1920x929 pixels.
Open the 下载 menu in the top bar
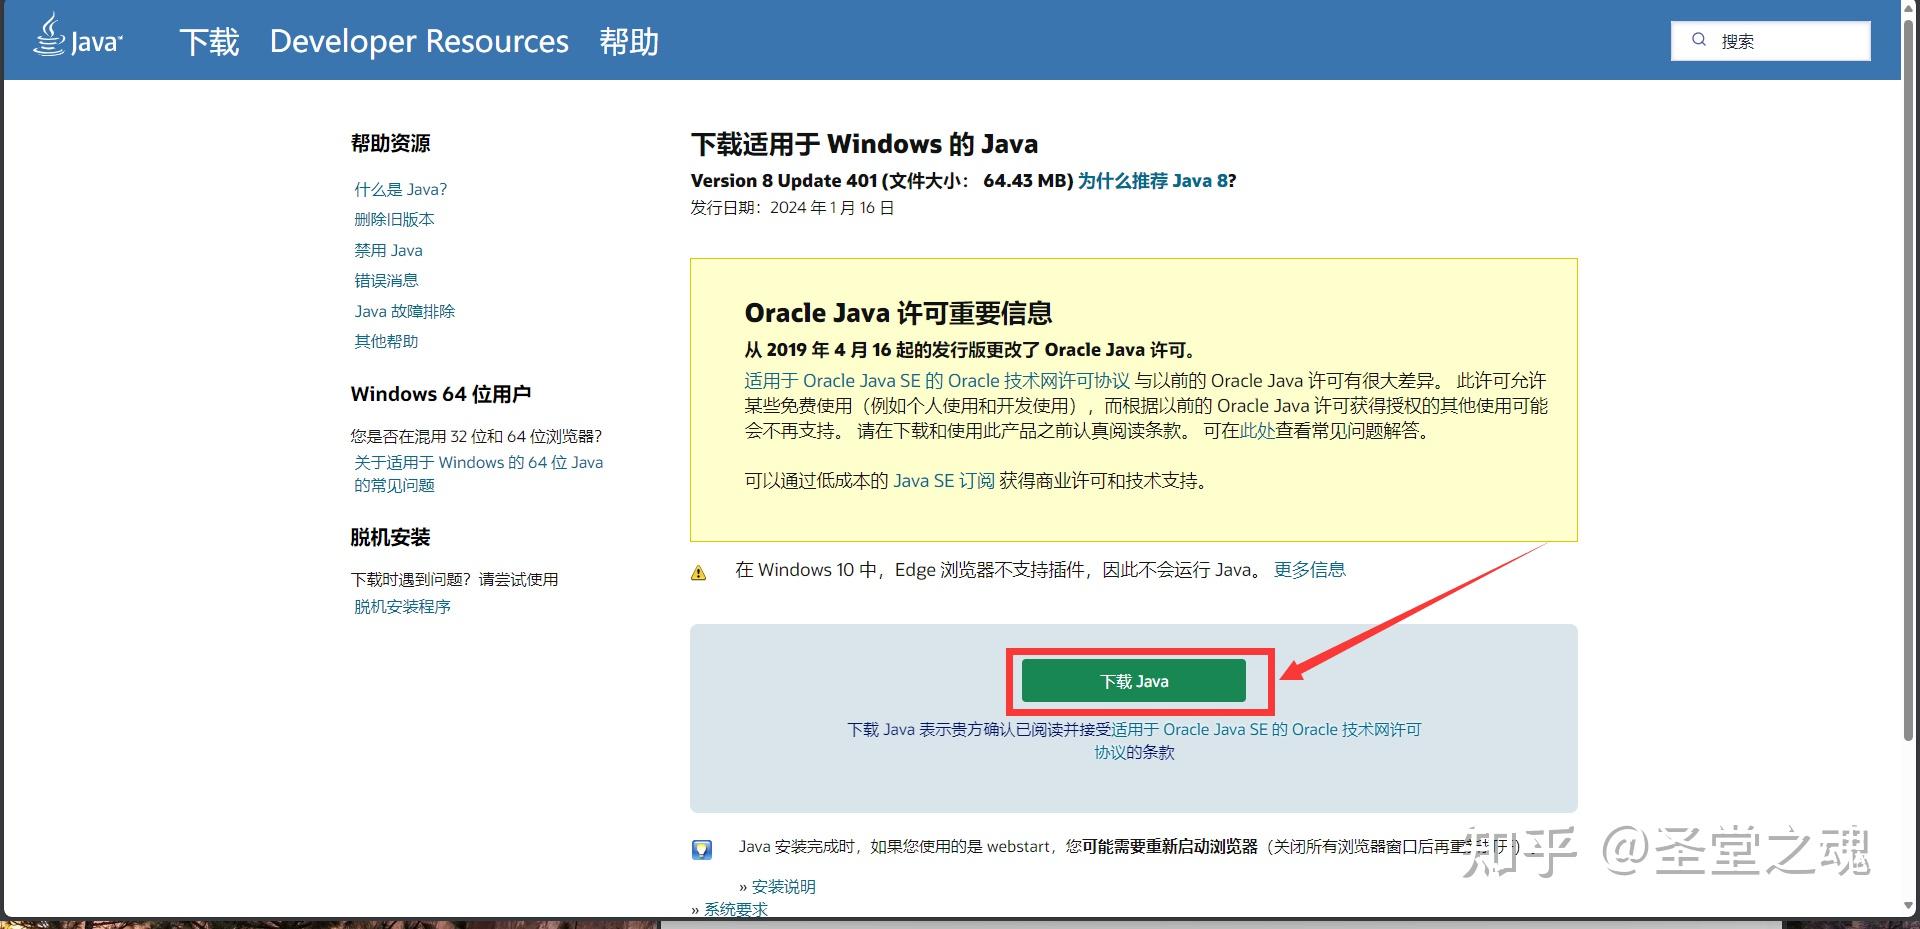click(210, 42)
